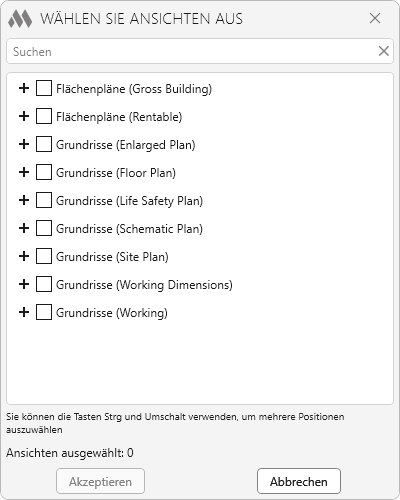Check the Grundrisse (Floor Plan) checkbox

click(44, 172)
